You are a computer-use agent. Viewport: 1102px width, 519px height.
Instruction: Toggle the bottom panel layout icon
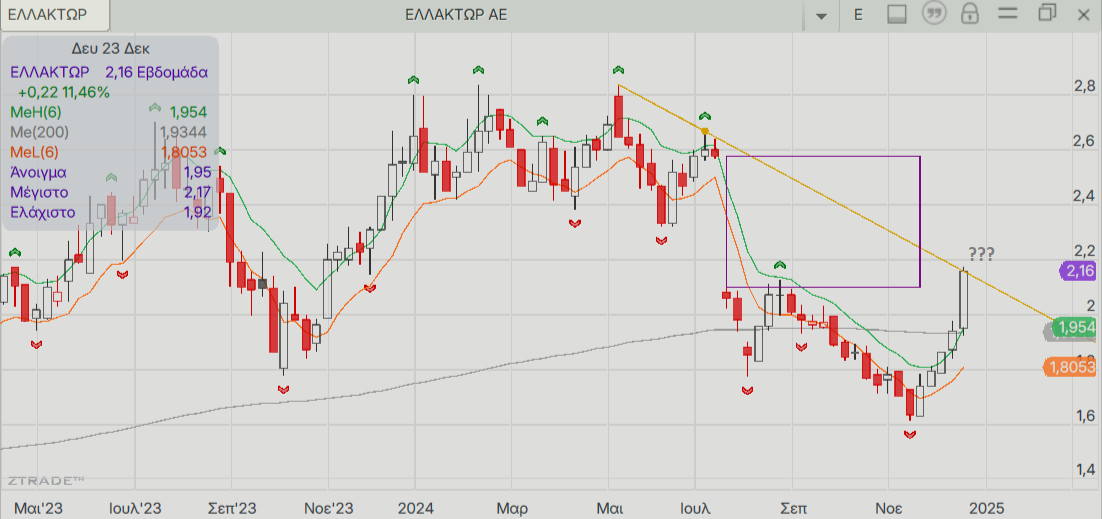click(897, 14)
